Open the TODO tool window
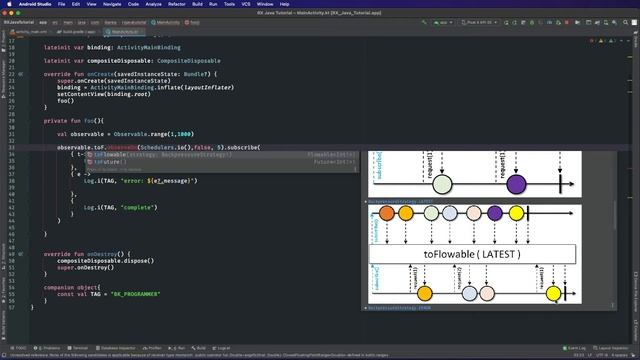640x360 pixels. 18,348
